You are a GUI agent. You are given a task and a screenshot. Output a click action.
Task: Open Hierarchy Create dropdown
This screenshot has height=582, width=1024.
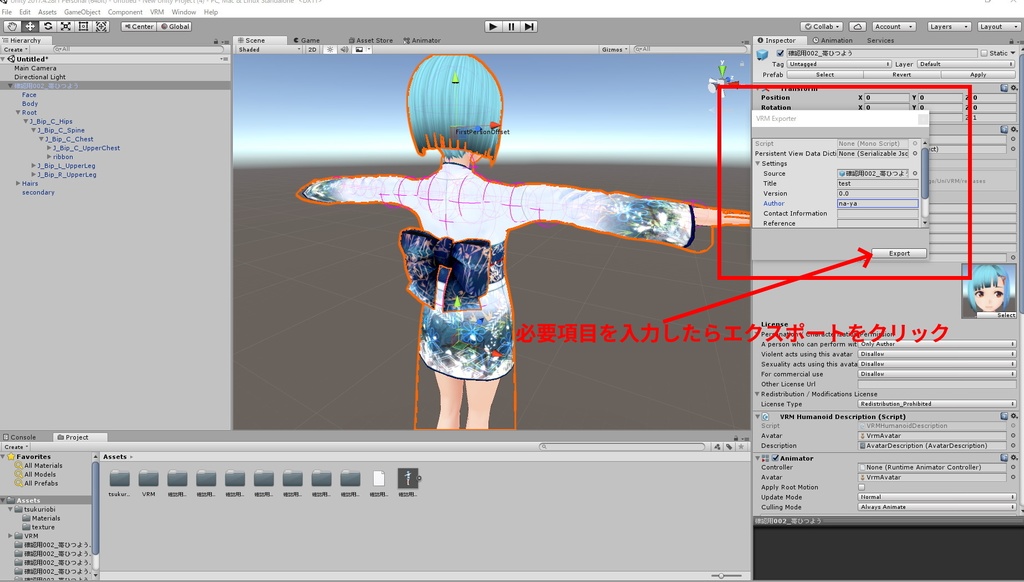point(15,50)
